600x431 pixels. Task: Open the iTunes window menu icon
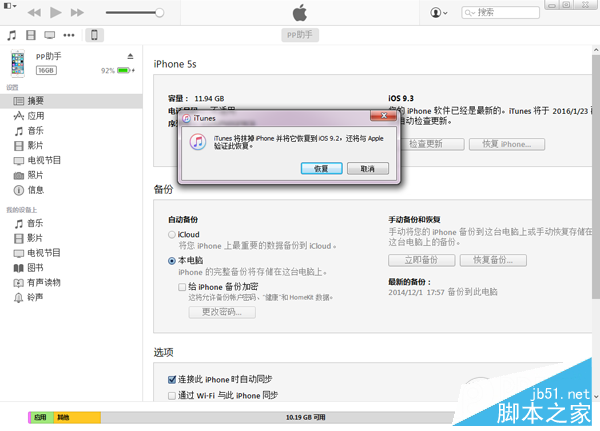coord(10,6)
